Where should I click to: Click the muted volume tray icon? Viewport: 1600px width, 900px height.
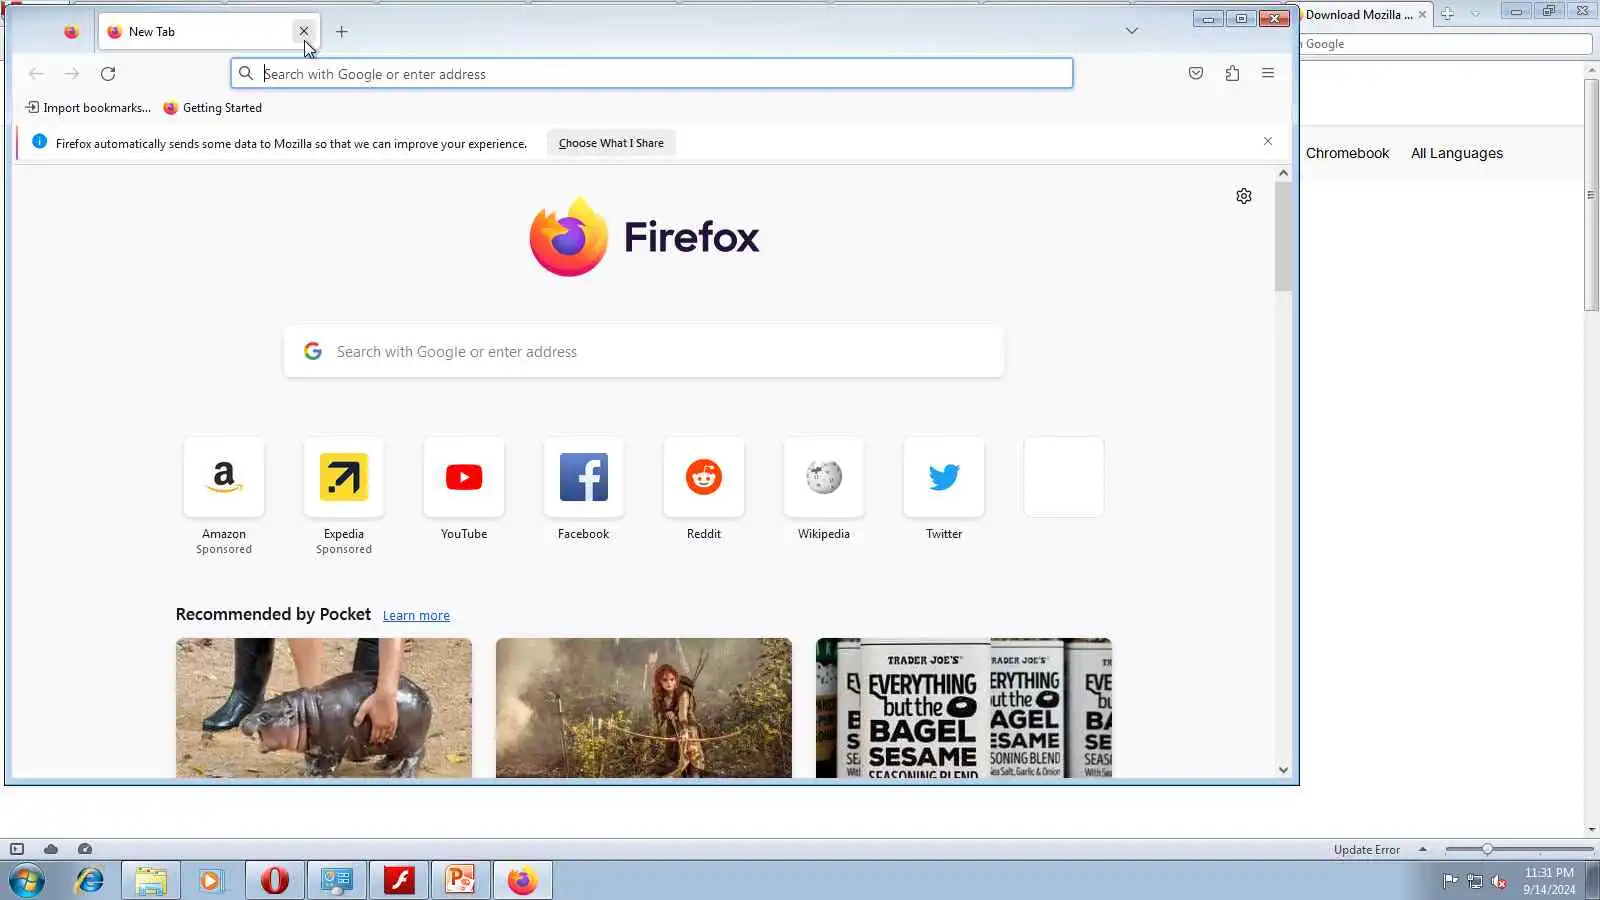pyautogui.click(x=1499, y=881)
